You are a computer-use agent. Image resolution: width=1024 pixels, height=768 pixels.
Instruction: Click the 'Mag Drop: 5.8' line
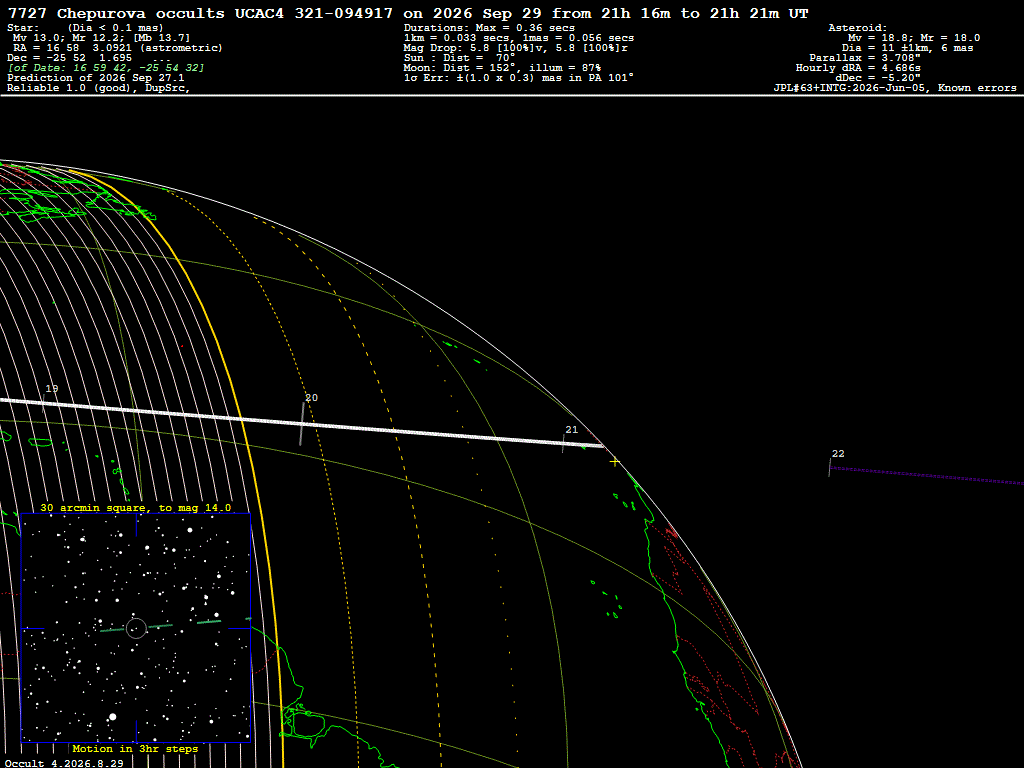click(x=516, y=48)
